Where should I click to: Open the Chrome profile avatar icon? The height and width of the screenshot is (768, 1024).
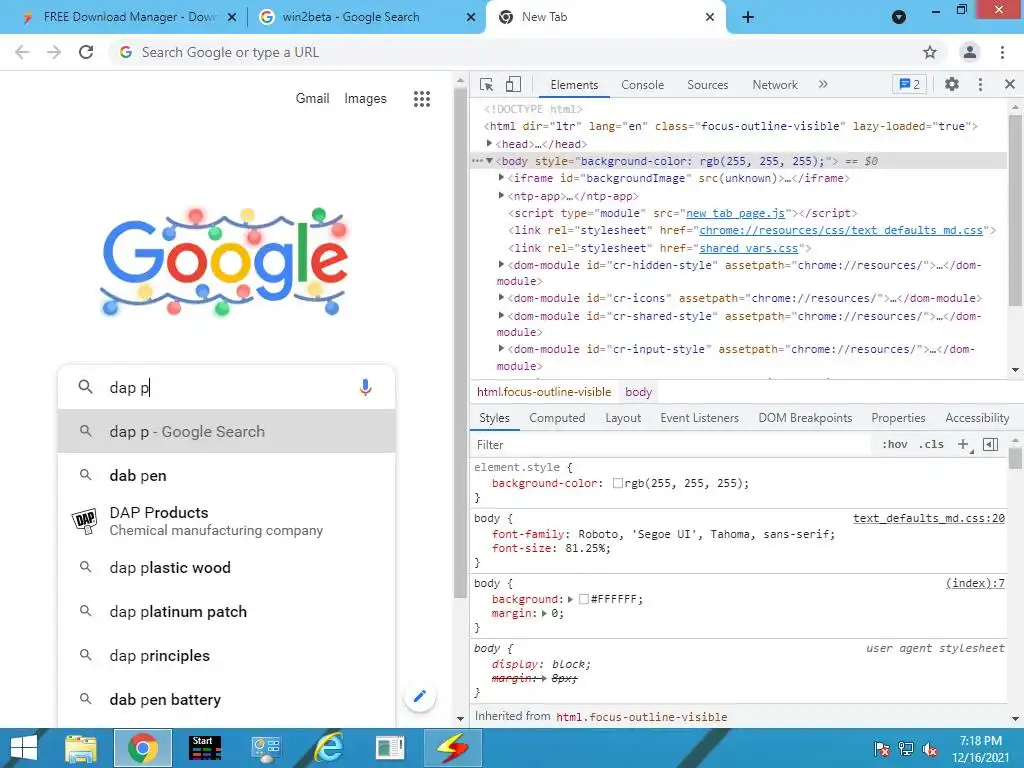[969, 52]
